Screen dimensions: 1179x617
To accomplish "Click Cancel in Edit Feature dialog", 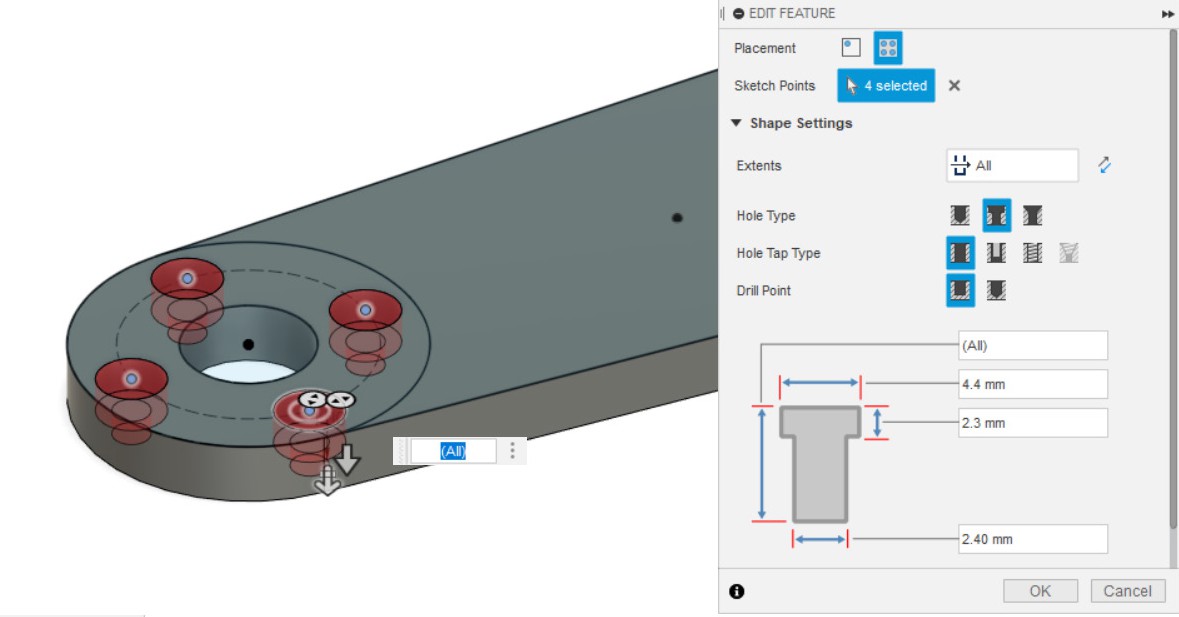I will pyautogui.click(x=1127, y=591).
